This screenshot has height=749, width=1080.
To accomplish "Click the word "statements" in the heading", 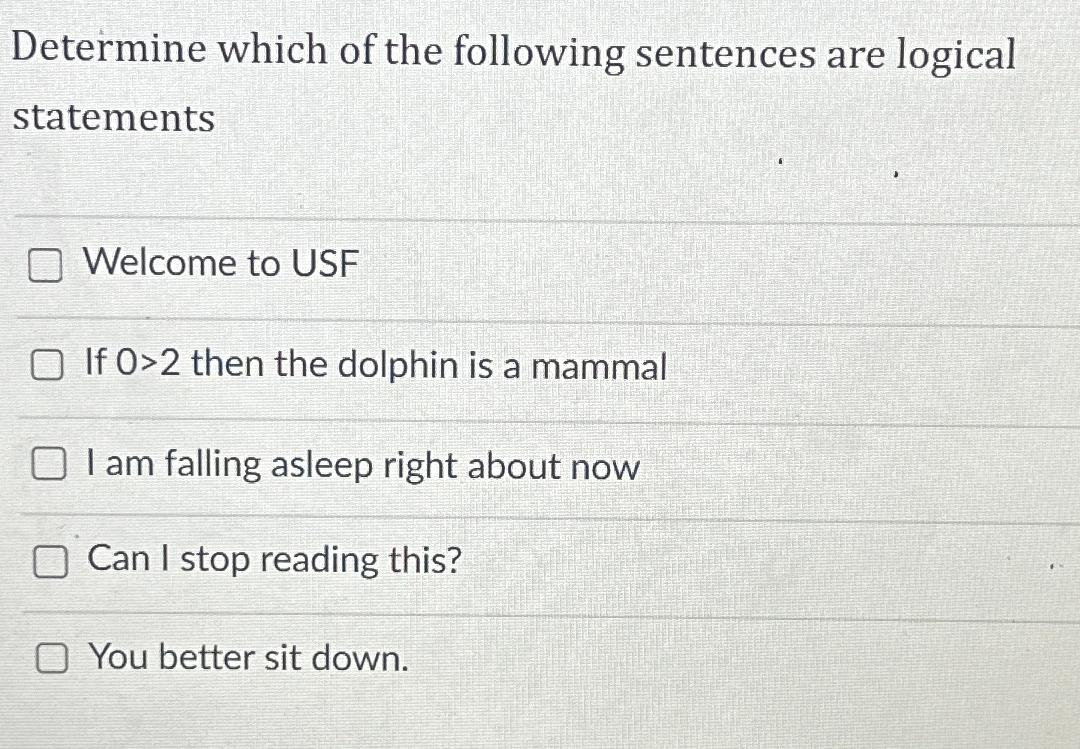I will pos(113,118).
